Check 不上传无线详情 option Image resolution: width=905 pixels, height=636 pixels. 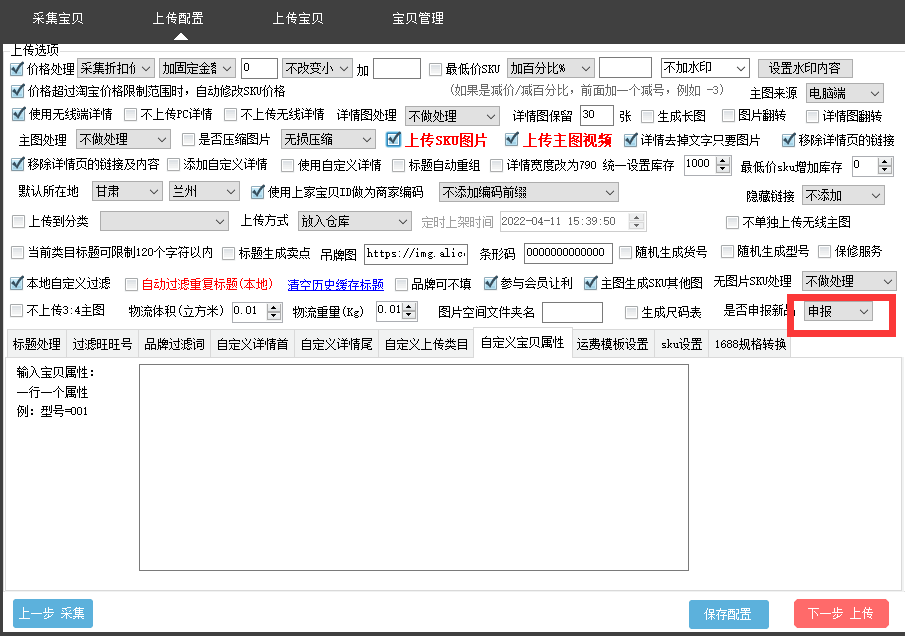click(x=231, y=115)
